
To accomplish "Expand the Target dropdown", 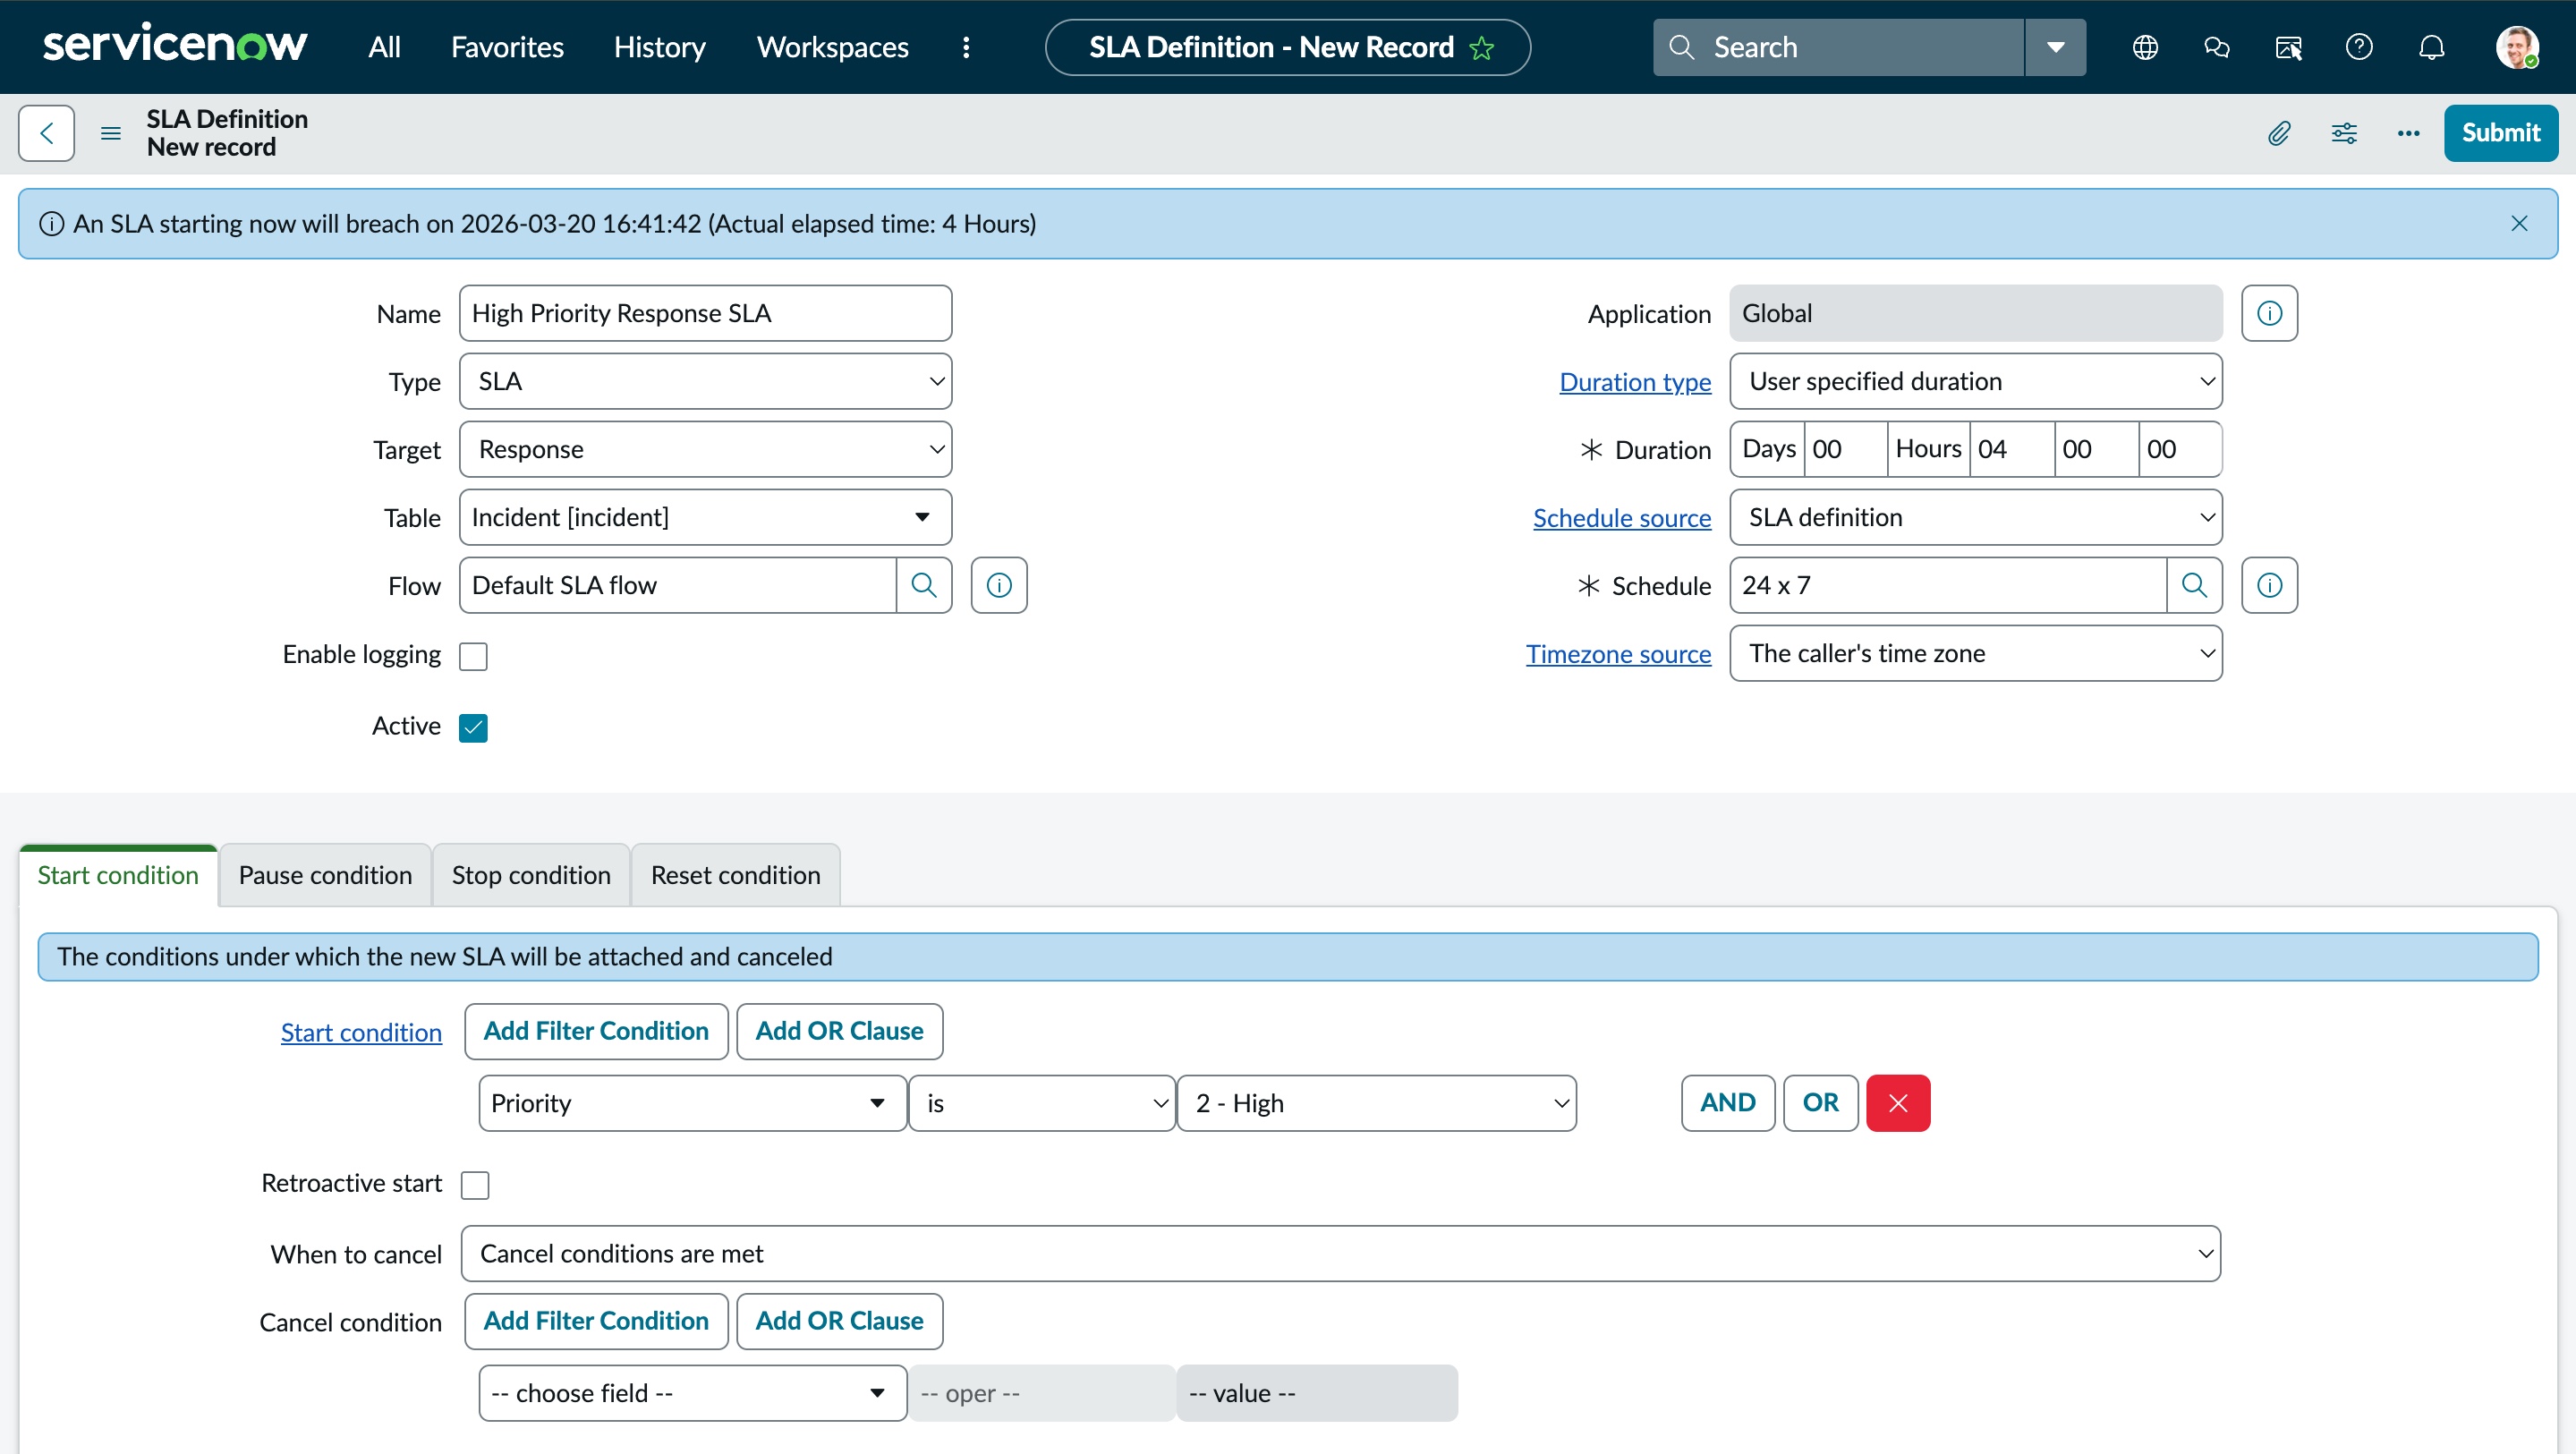I will tap(705, 449).
